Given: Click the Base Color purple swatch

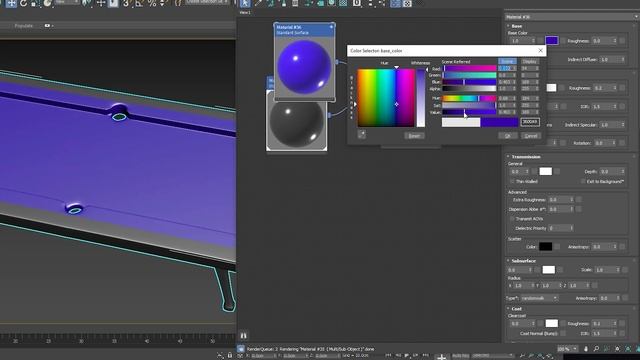Looking at the screenshot, I should click(x=551, y=41).
